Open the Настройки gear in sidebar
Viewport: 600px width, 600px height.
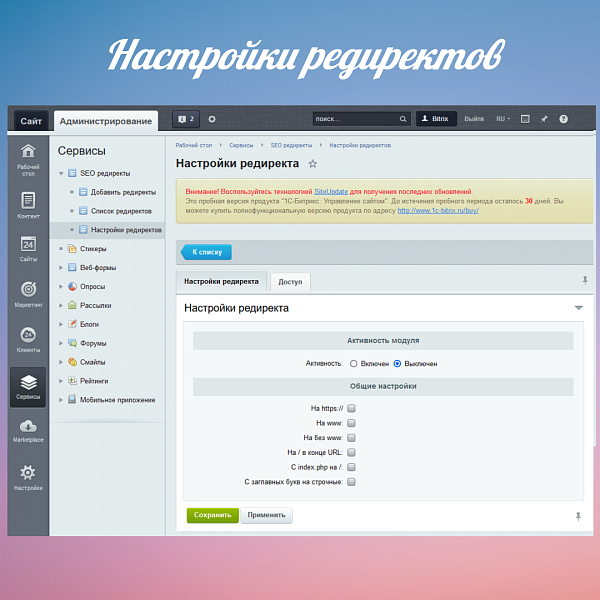(28, 476)
